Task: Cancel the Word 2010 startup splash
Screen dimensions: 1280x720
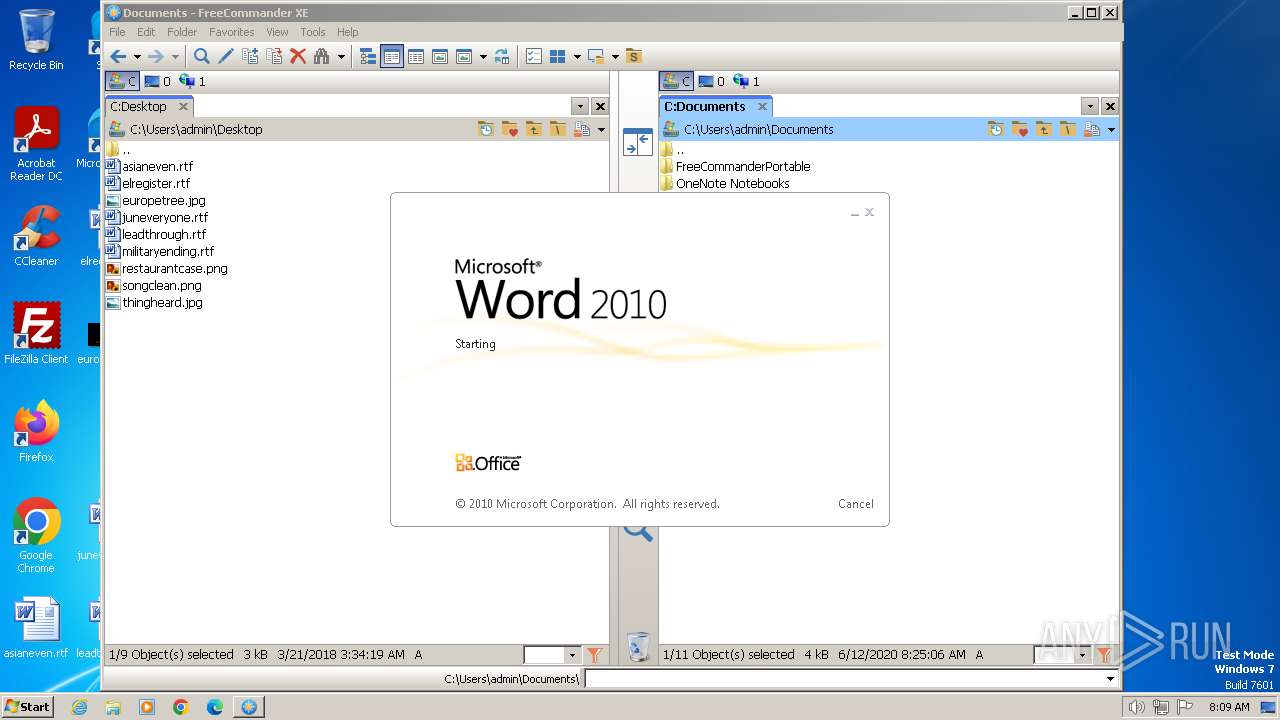Action: pos(856,504)
